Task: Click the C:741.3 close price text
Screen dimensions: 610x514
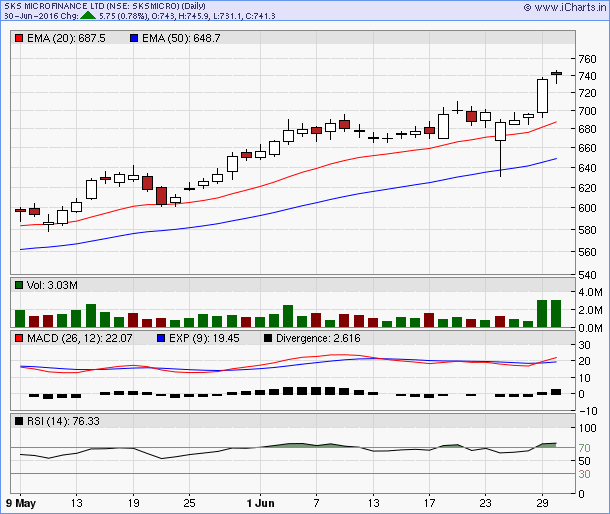Action: (260, 16)
